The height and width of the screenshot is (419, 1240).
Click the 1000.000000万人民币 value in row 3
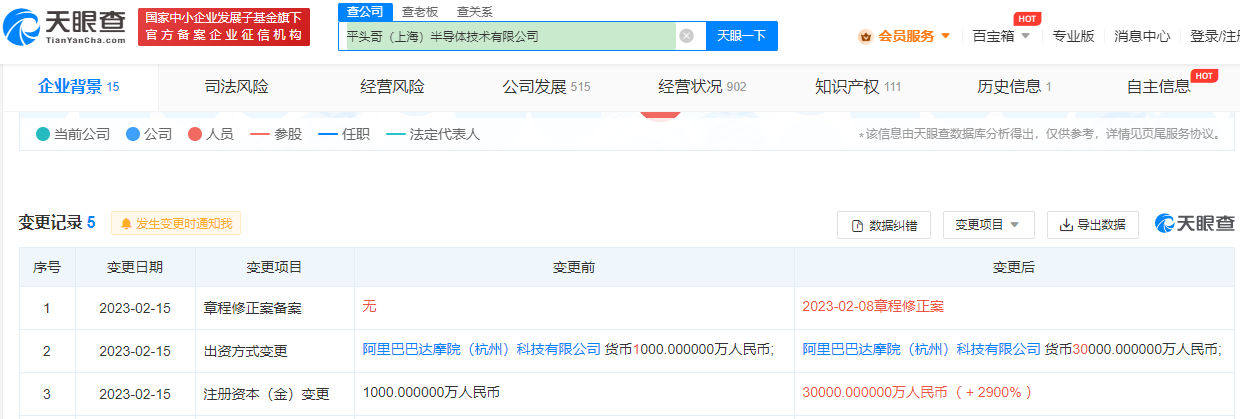(x=431, y=392)
